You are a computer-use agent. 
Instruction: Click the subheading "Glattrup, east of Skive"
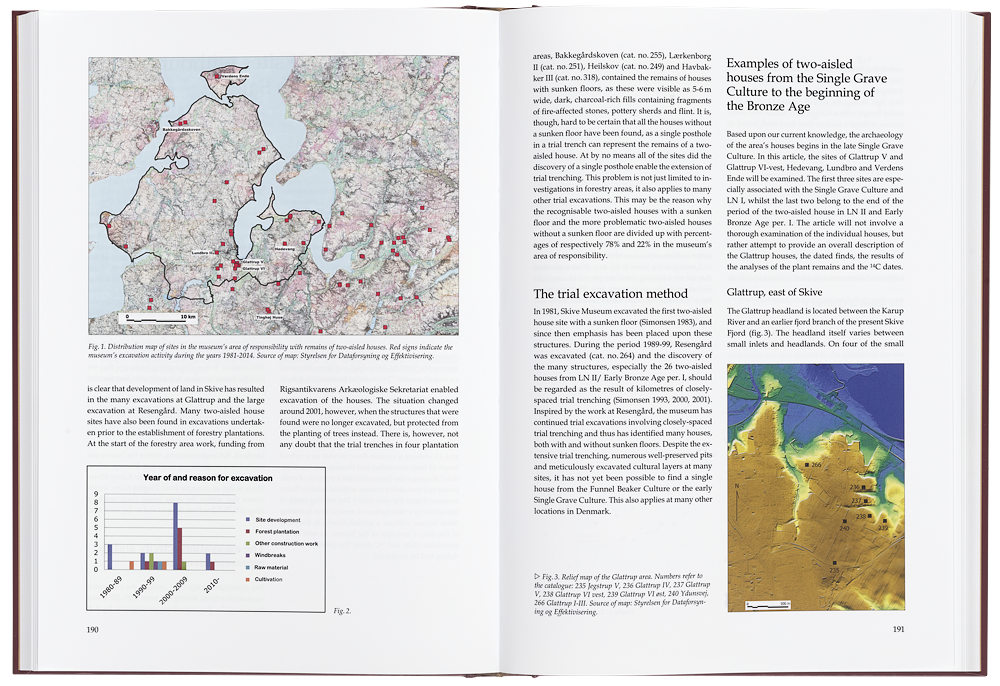tap(774, 292)
